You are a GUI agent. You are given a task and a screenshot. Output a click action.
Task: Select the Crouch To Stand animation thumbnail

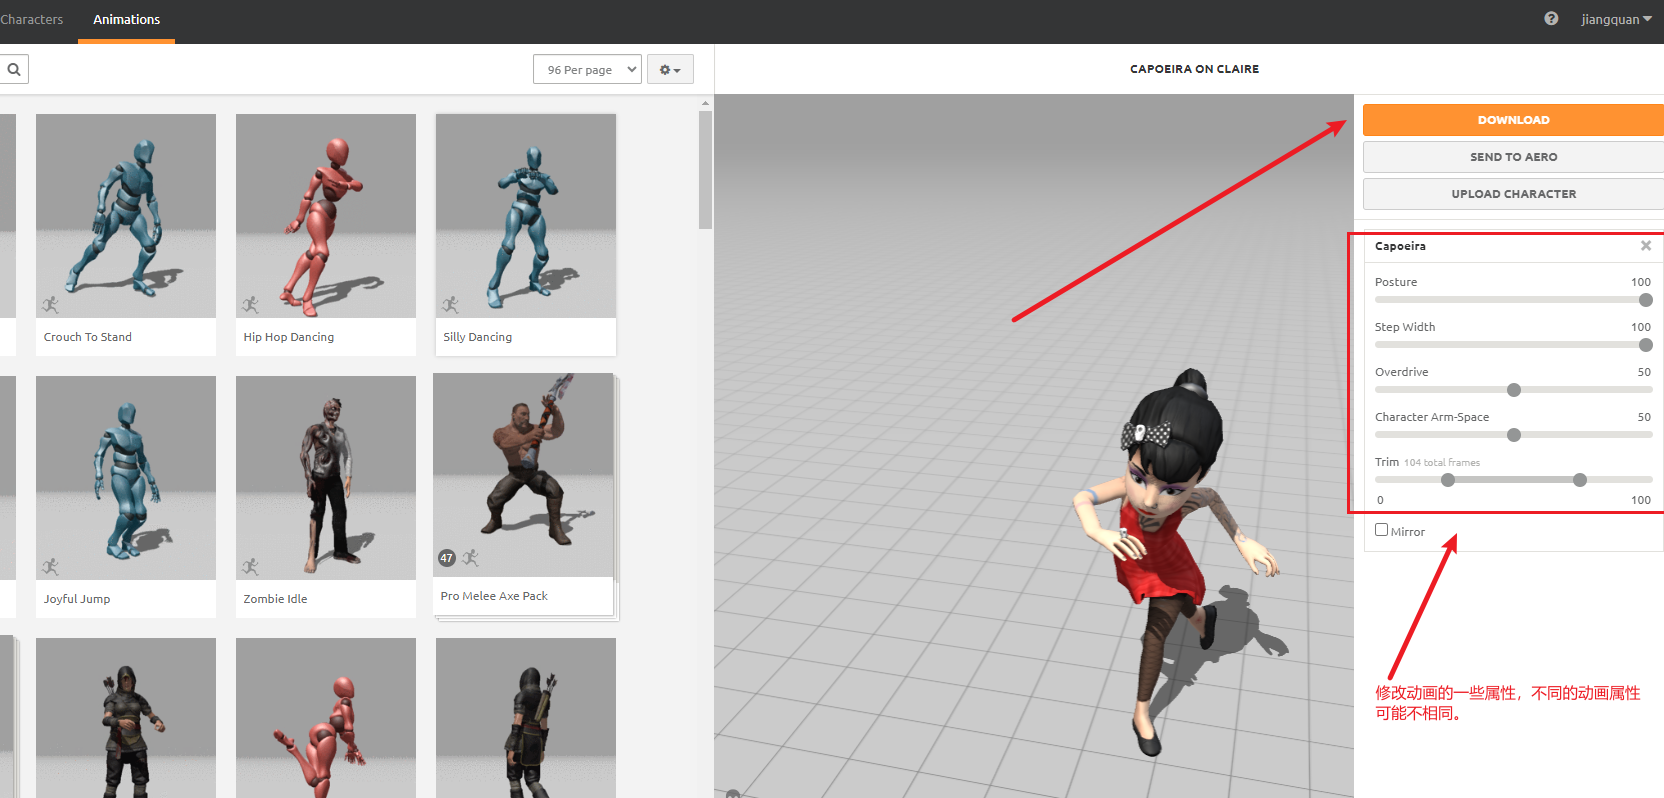click(x=126, y=216)
